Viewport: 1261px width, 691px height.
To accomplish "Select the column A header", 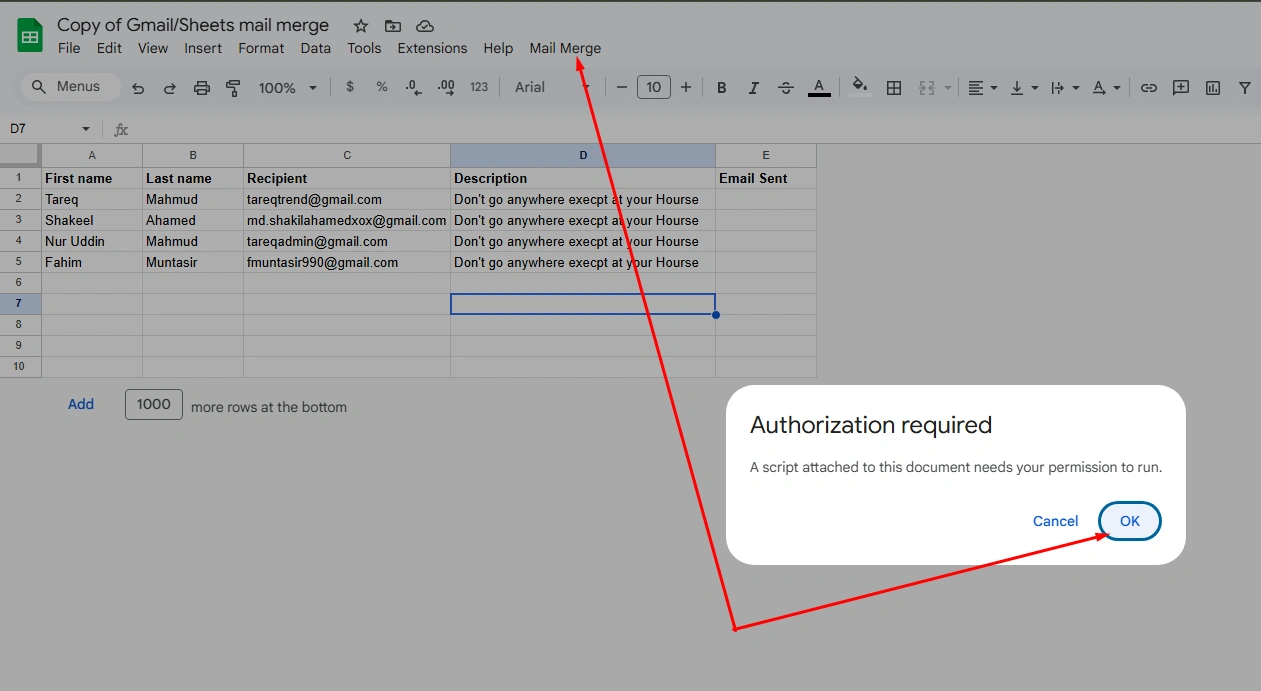I will coord(92,155).
